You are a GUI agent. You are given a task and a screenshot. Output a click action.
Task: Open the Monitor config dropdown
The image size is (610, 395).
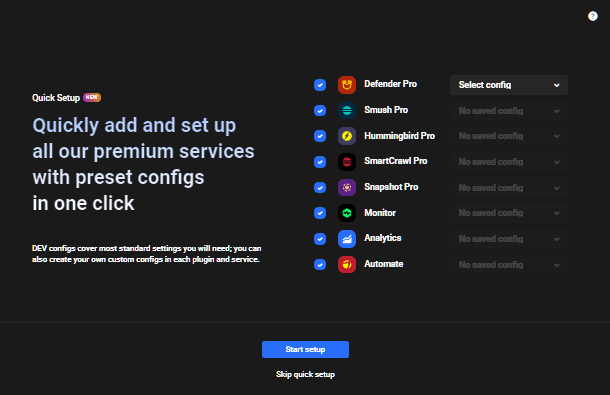pyautogui.click(x=508, y=213)
